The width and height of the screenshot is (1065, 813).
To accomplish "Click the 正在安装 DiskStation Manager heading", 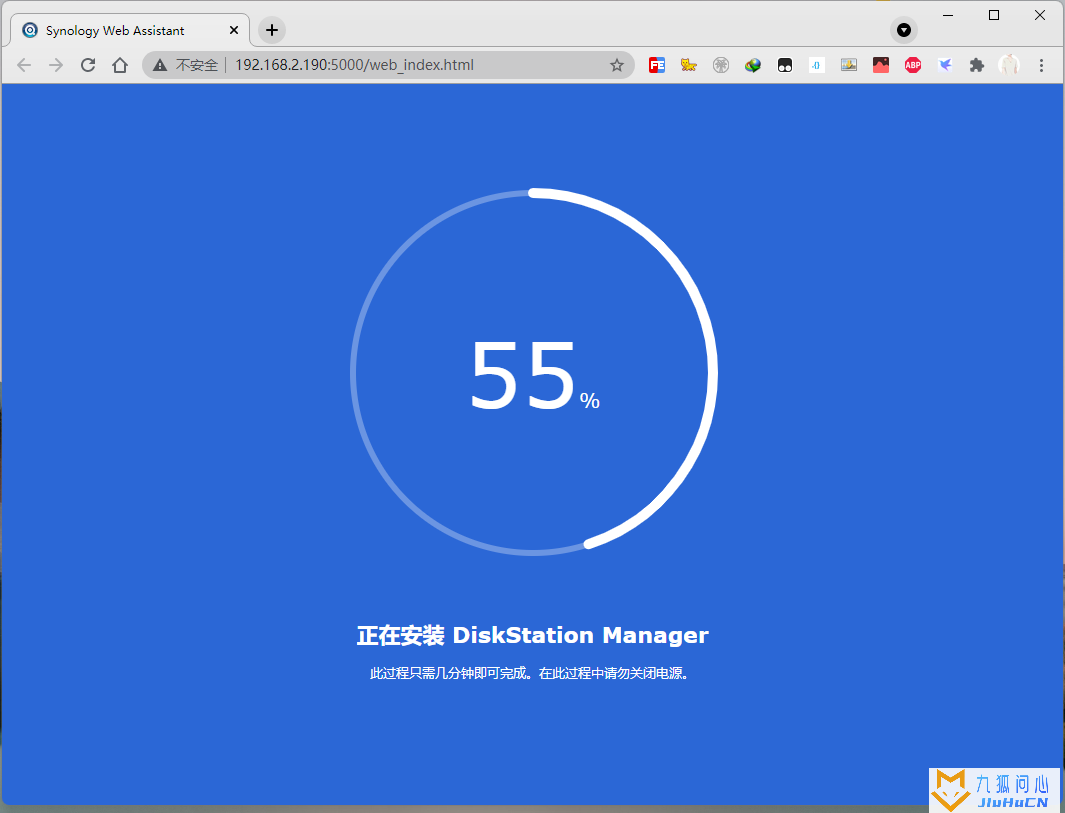I will pos(532,636).
